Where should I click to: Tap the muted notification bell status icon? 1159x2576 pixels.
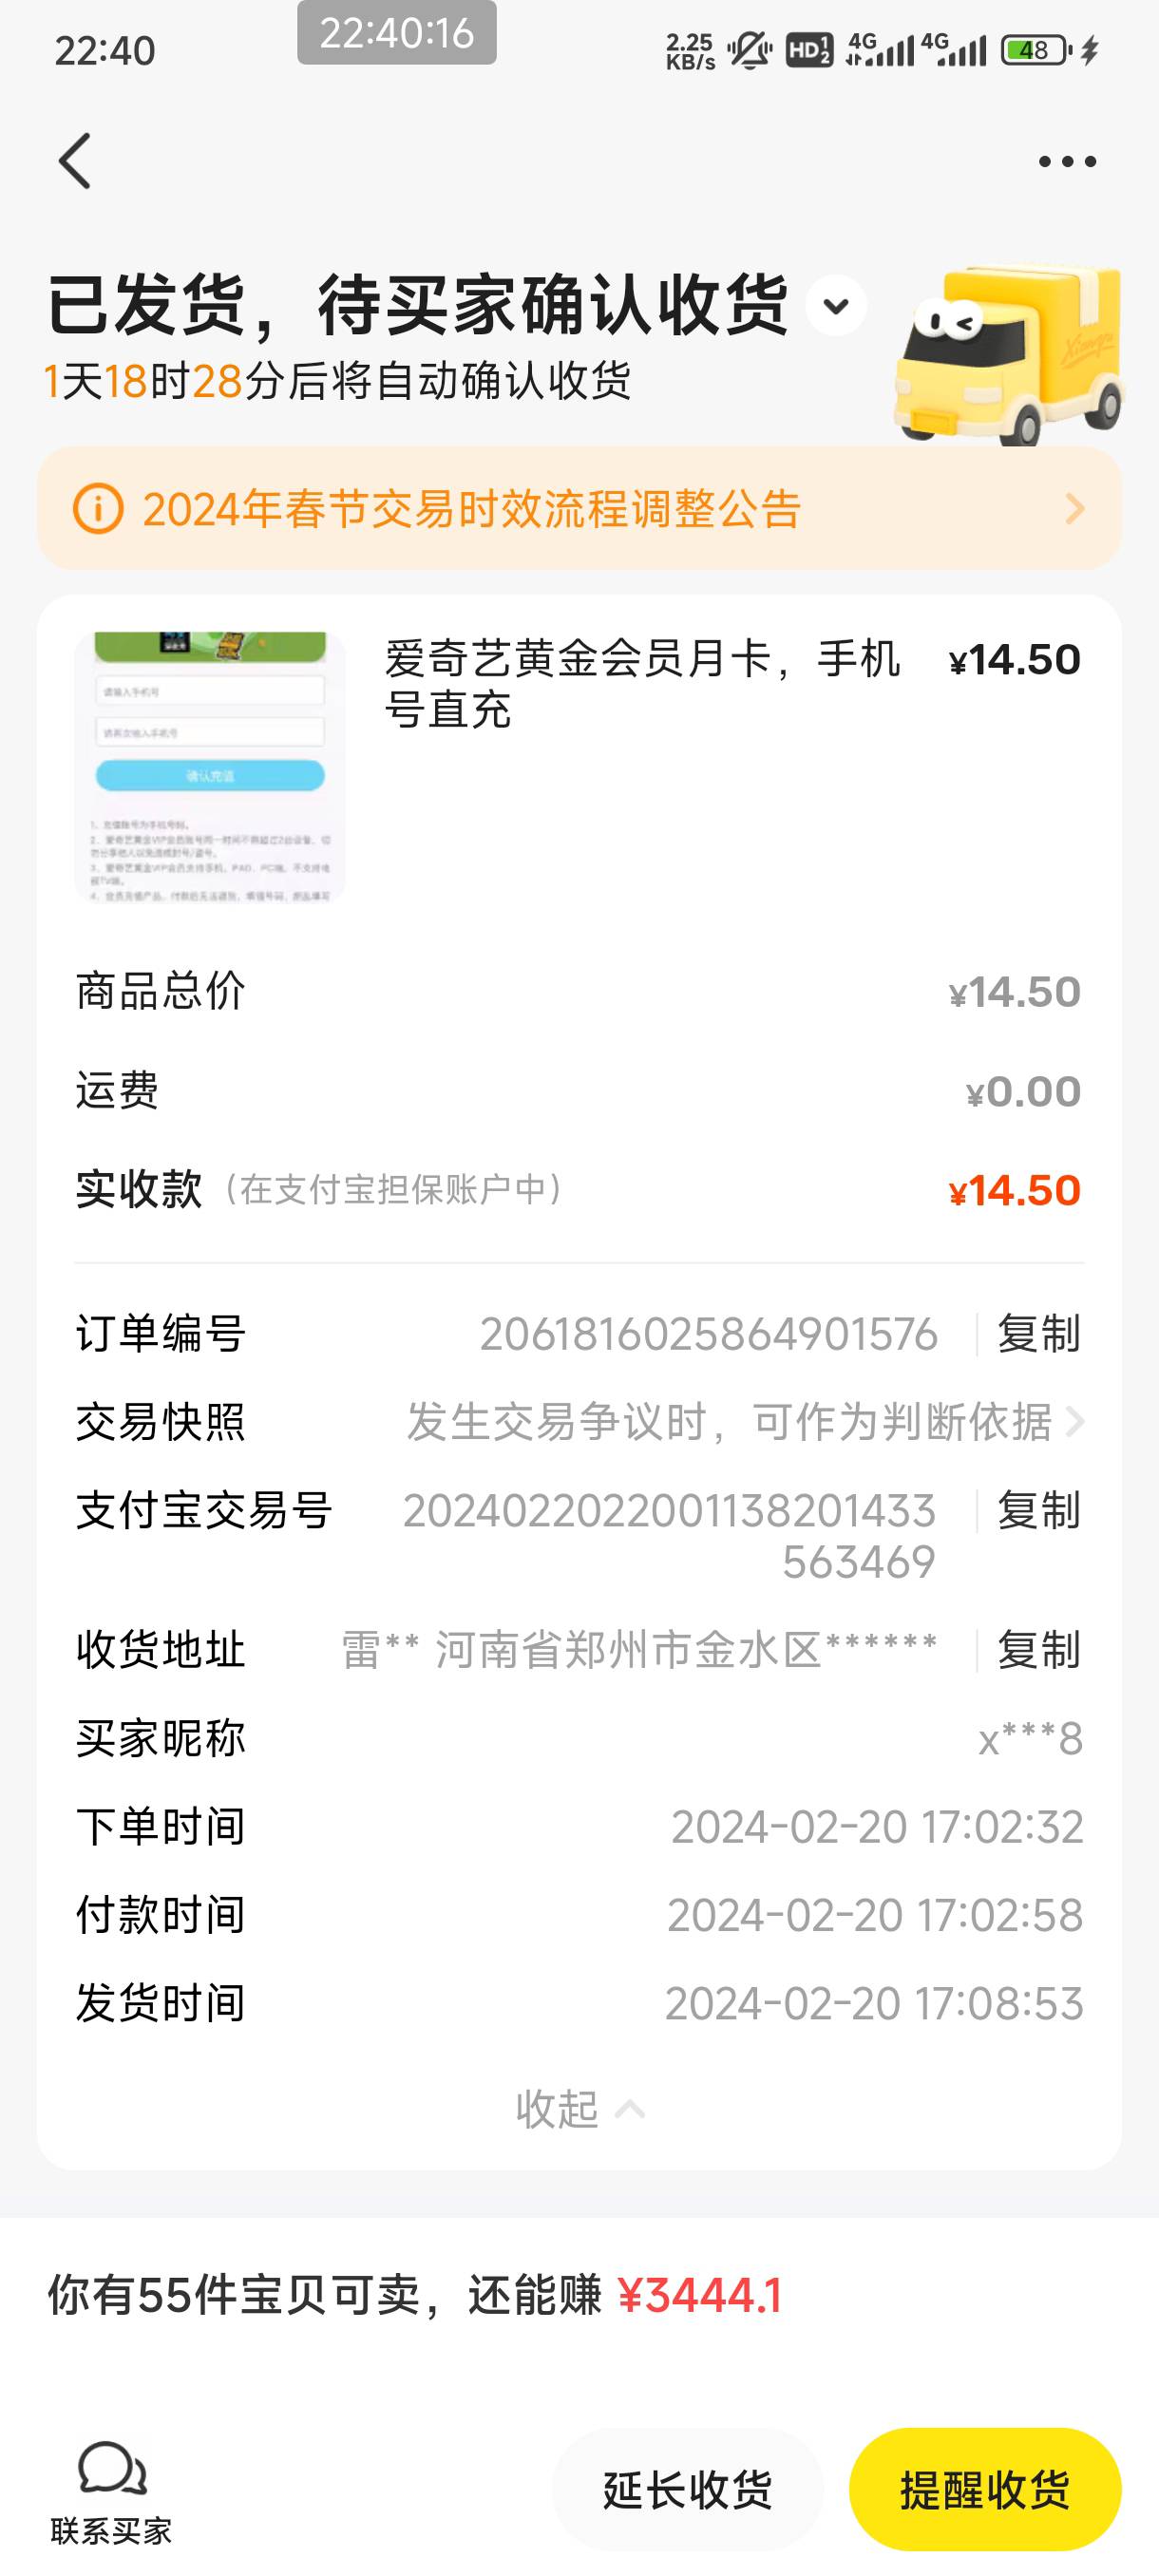(749, 50)
